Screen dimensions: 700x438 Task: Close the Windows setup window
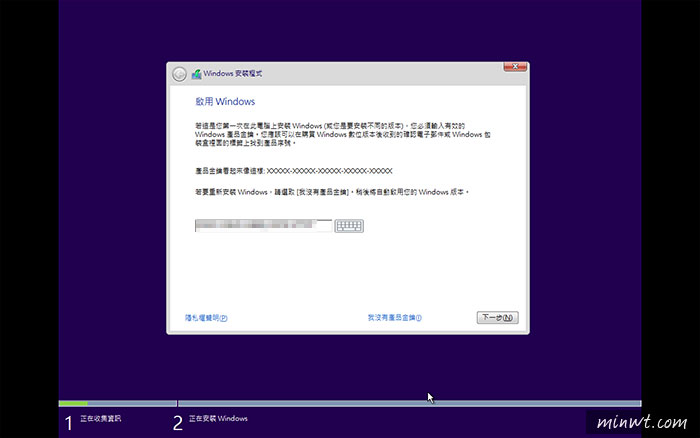coord(515,67)
